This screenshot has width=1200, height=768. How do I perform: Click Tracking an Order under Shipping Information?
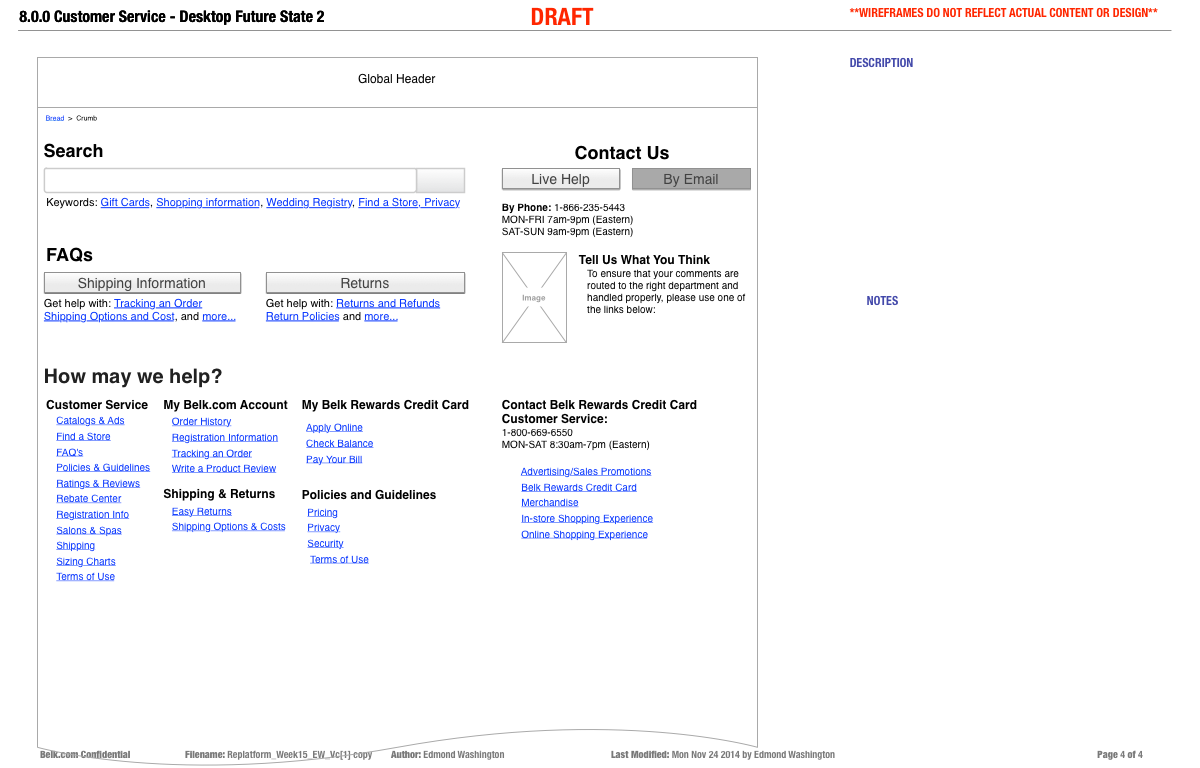click(158, 303)
